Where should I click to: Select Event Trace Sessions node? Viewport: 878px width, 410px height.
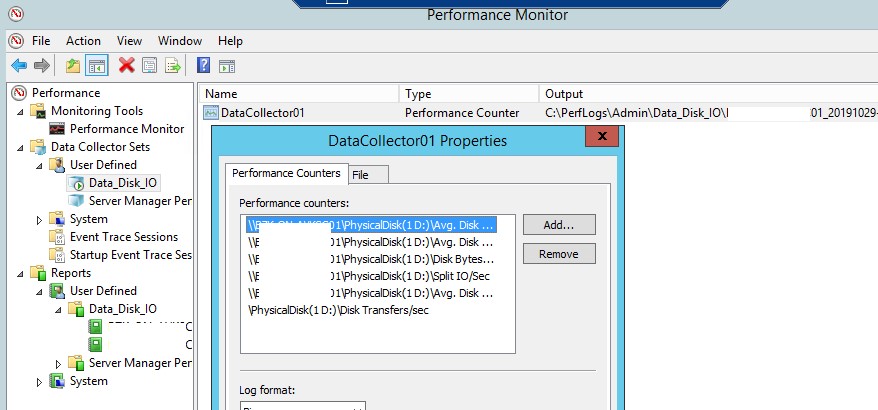[x=124, y=237]
